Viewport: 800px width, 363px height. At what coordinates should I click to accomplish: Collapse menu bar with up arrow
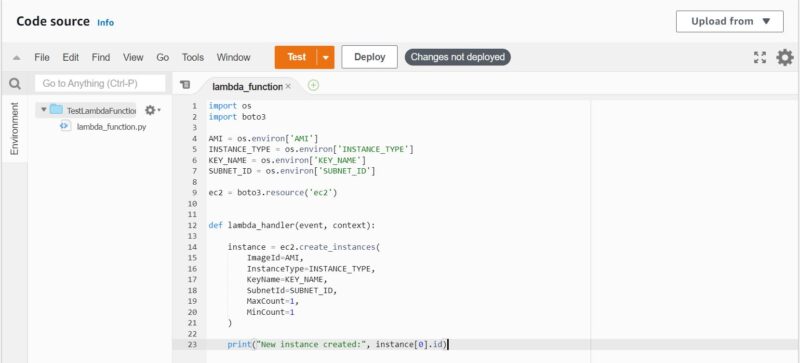pos(16,58)
